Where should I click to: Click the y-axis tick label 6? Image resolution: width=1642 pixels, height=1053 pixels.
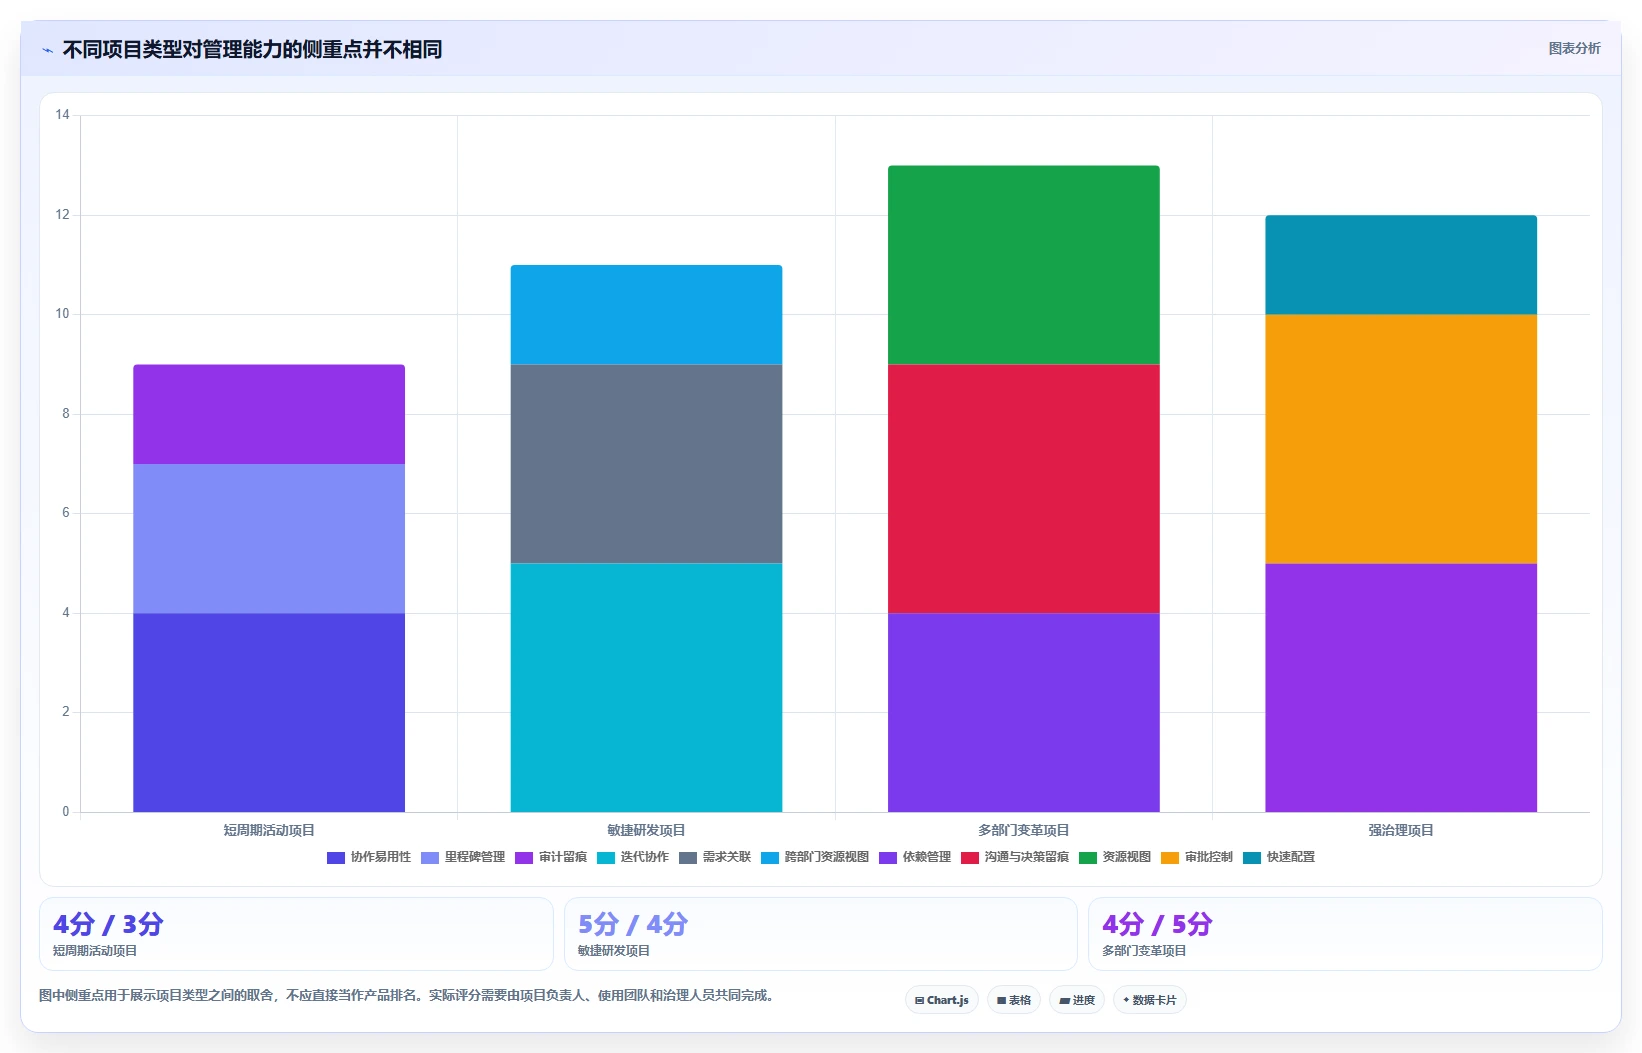[66, 513]
